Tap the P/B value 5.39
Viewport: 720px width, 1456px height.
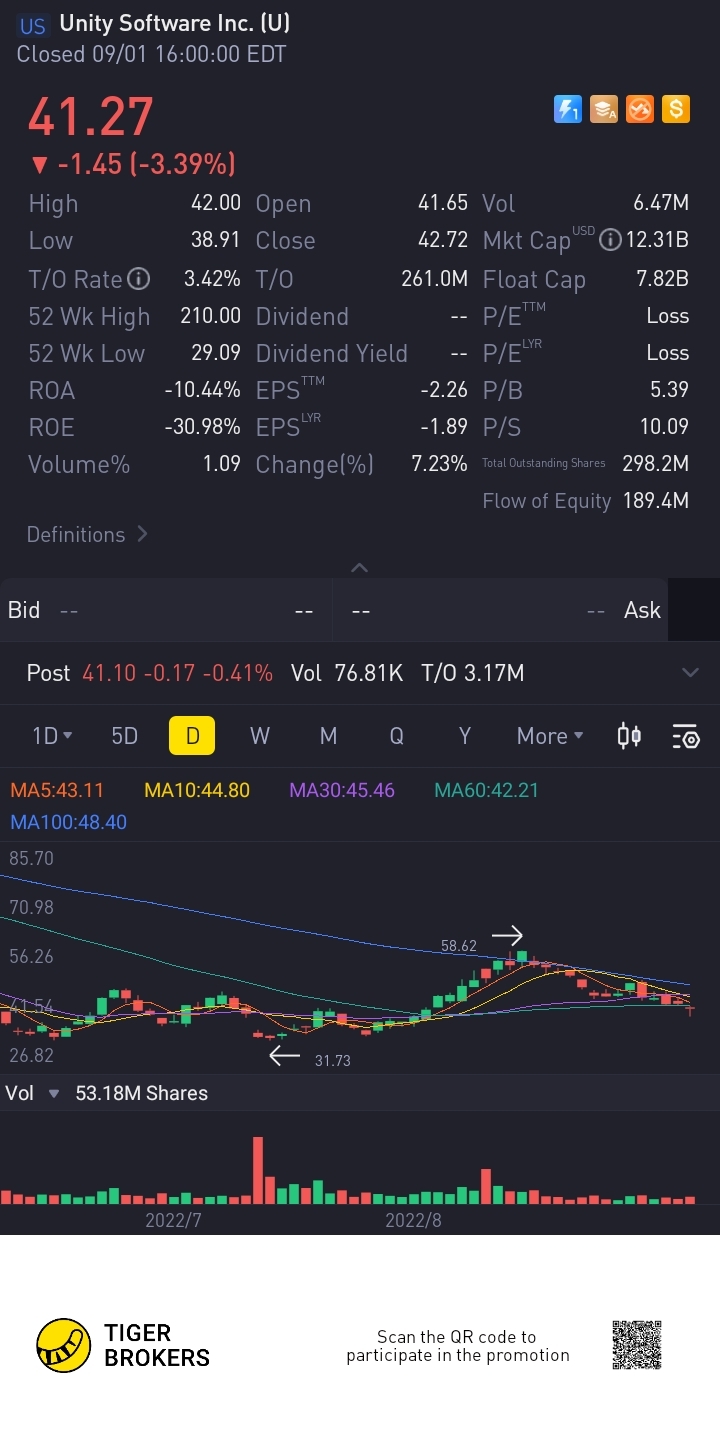click(x=670, y=390)
